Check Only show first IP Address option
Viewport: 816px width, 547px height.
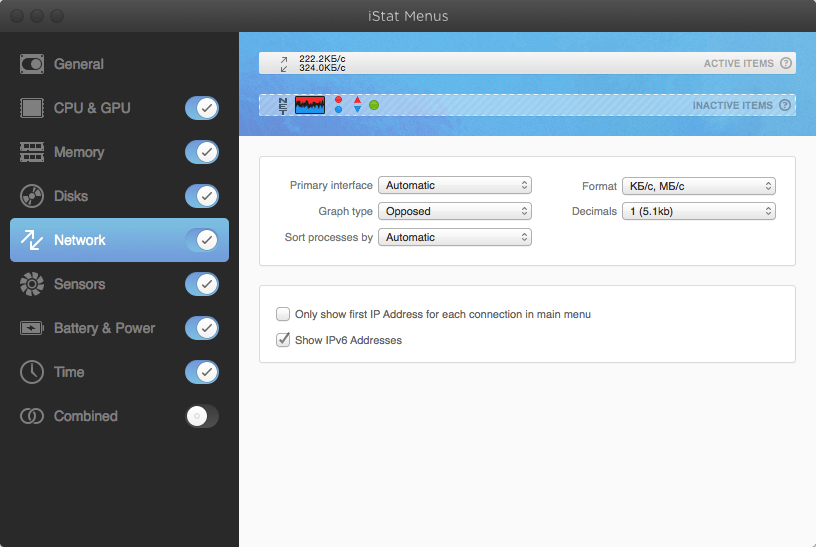pos(283,314)
